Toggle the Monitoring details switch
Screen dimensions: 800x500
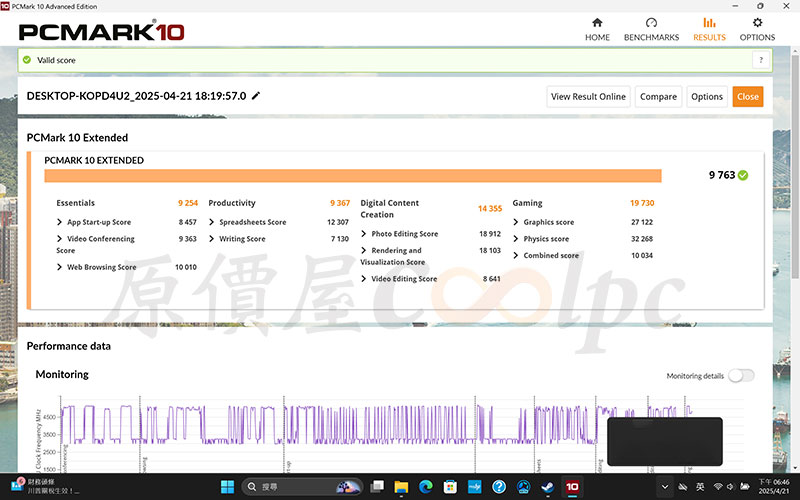click(741, 375)
